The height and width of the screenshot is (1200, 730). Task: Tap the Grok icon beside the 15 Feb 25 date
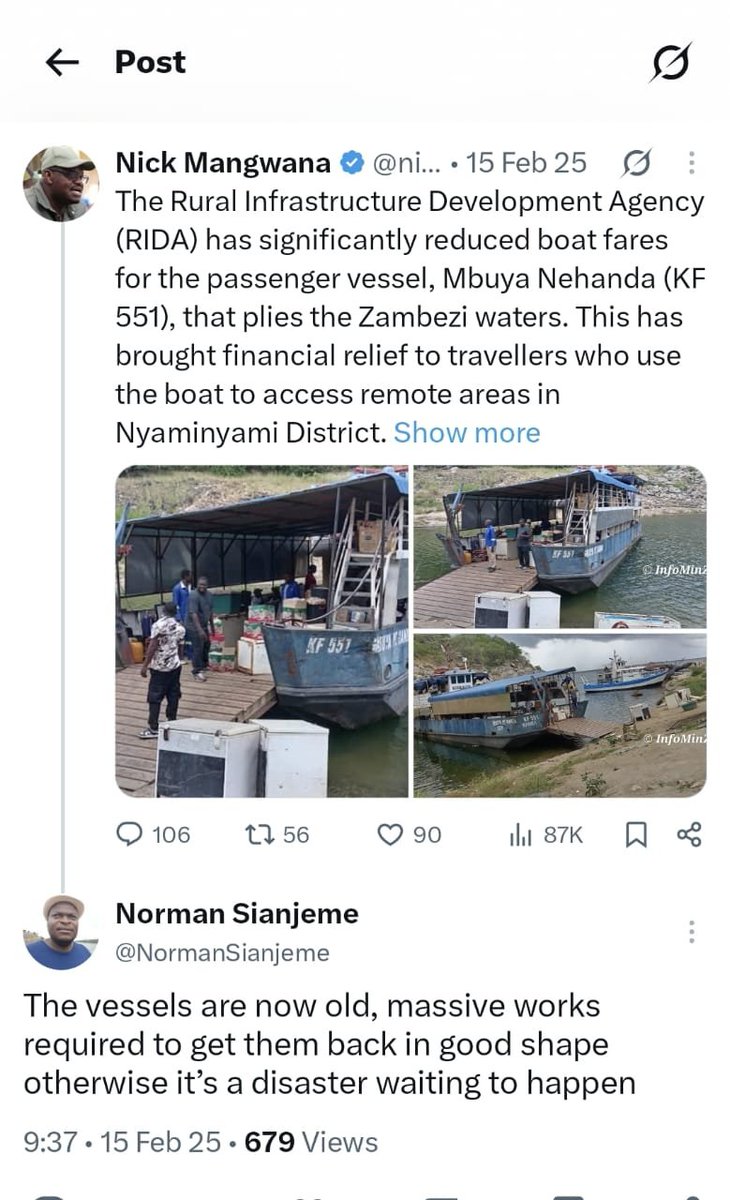(x=636, y=162)
